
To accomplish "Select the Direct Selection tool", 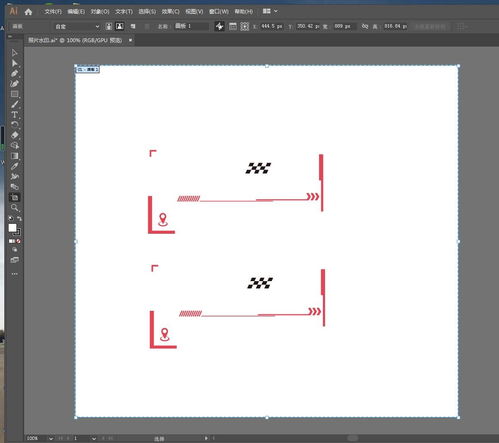I will (x=14, y=63).
